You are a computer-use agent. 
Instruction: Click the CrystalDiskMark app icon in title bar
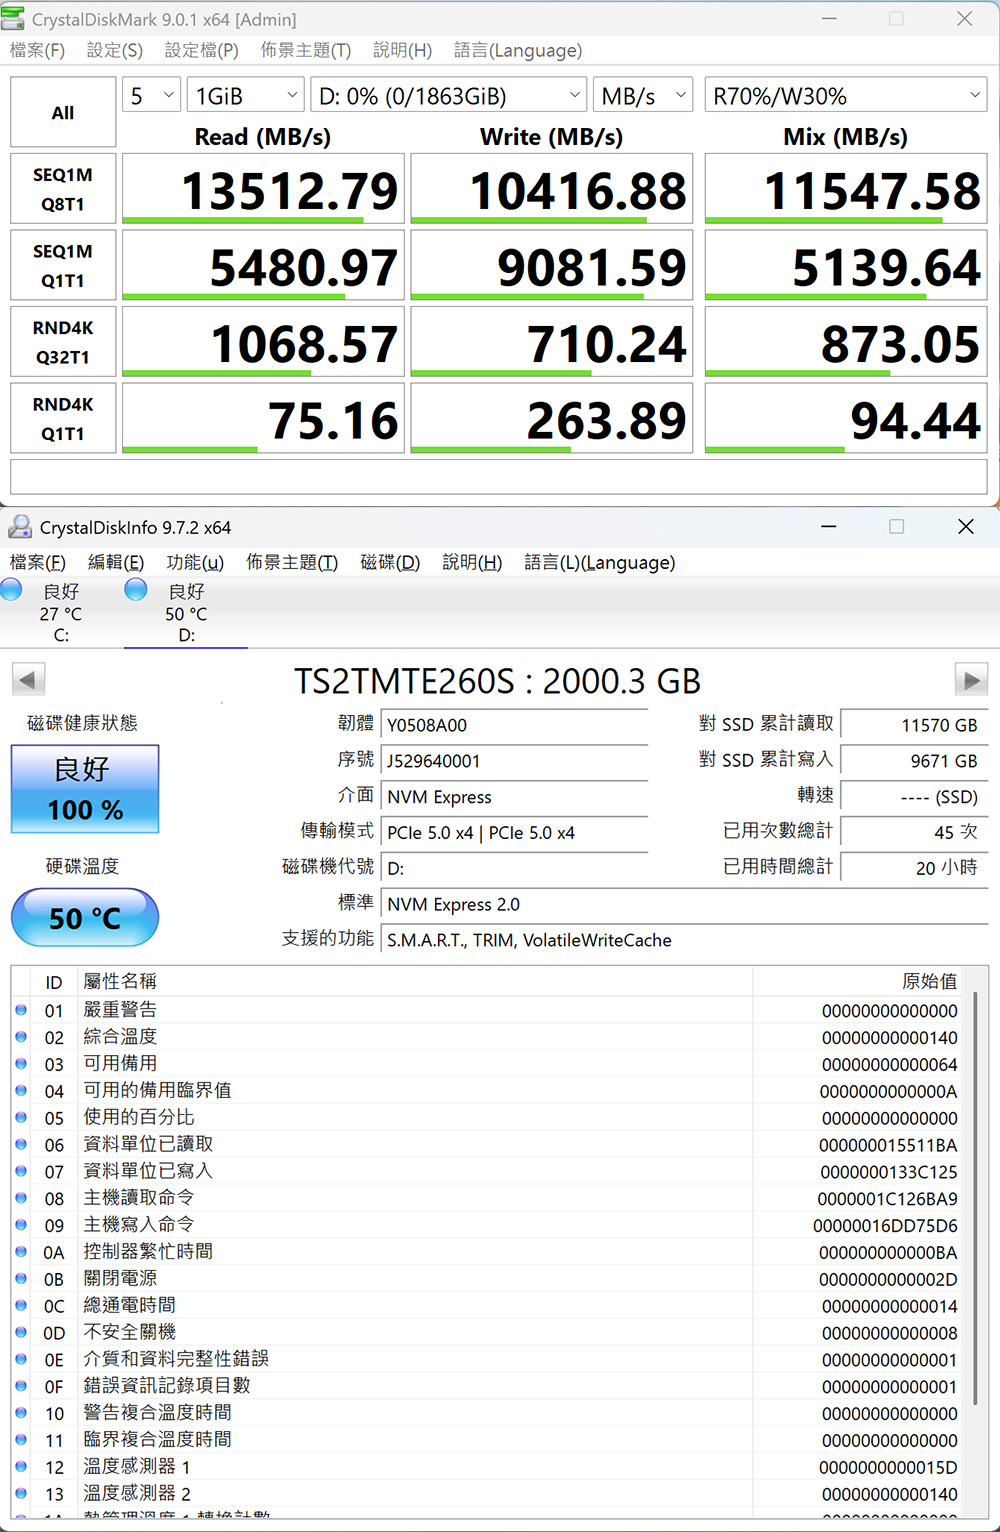pos(14,19)
